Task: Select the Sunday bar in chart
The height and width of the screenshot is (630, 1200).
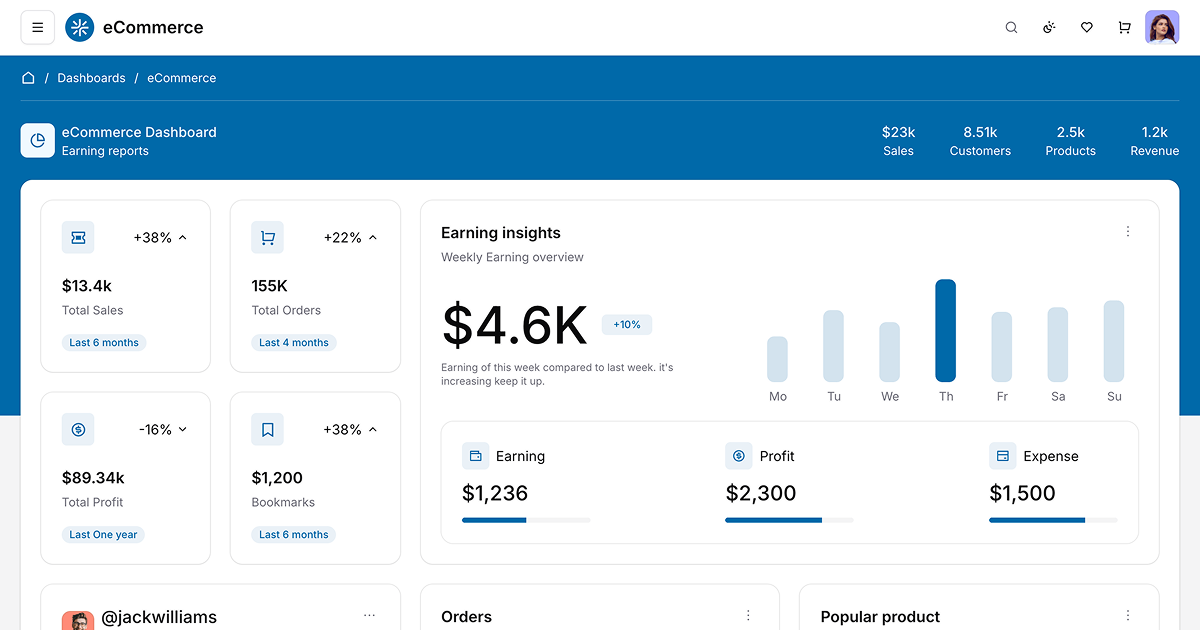Action: point(1114,341)
